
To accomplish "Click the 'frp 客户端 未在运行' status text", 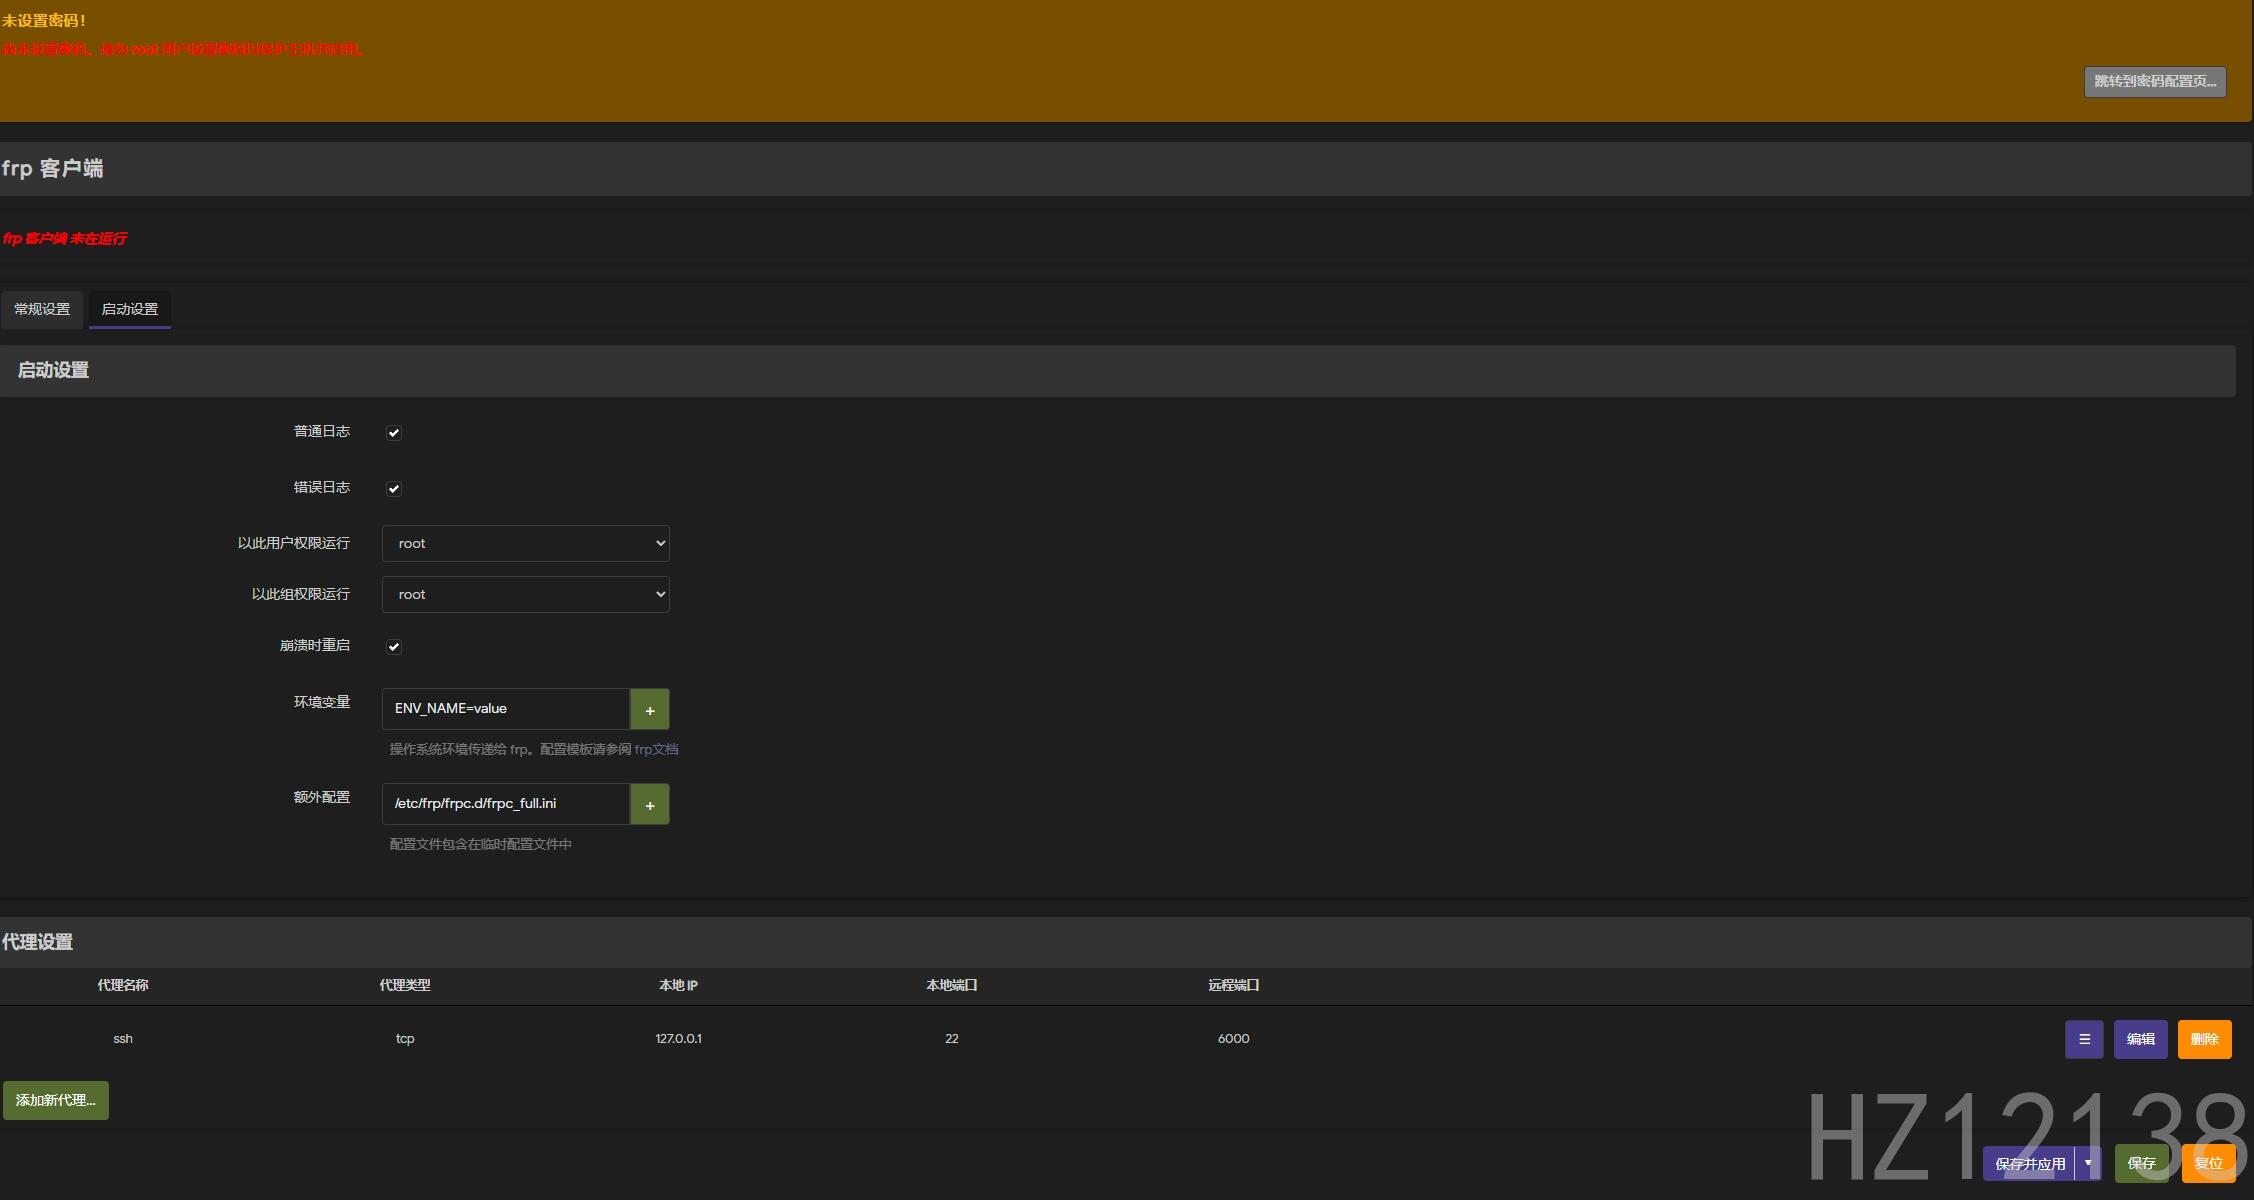I will [65, 238].
